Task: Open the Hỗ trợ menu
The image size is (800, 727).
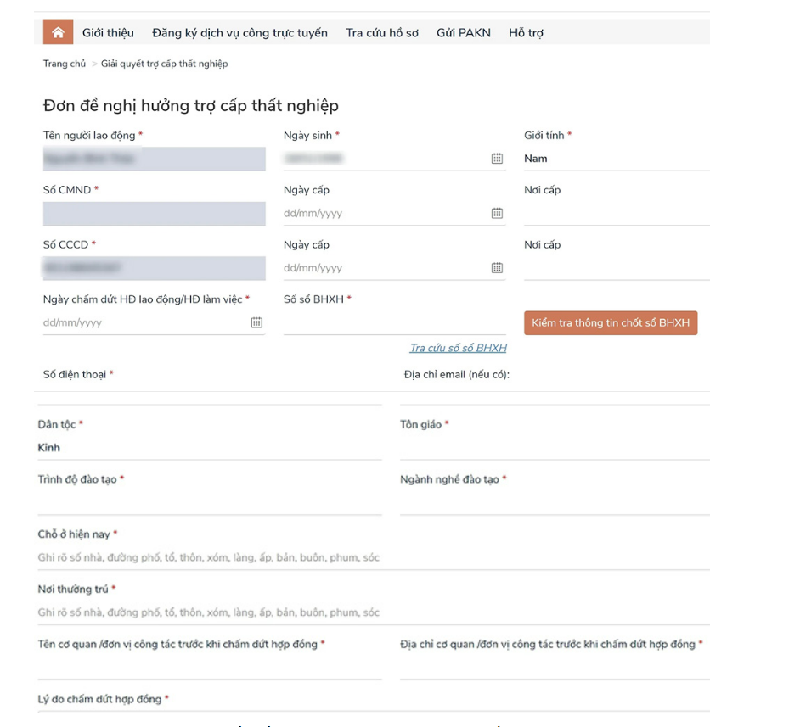Action: [526, 33]
